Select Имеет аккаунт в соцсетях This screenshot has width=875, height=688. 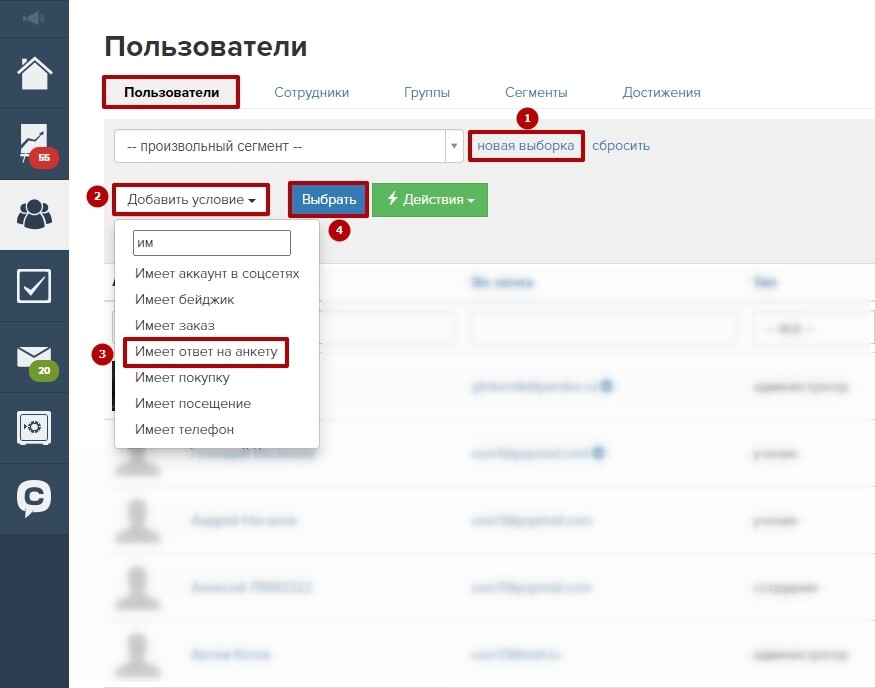pyautogui.click(x=217, y=273)
